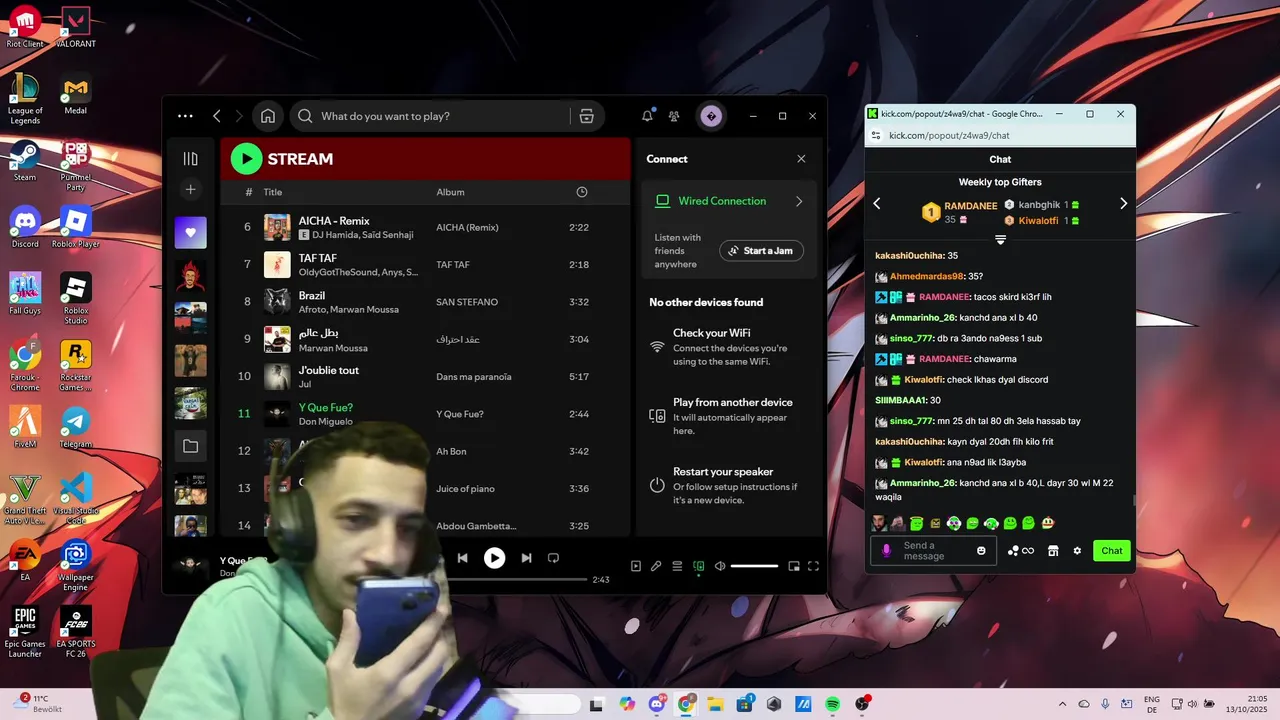Open the three-dot Spotify main menu
Screen dimensions: 1280x720
[x=185, y=116]
